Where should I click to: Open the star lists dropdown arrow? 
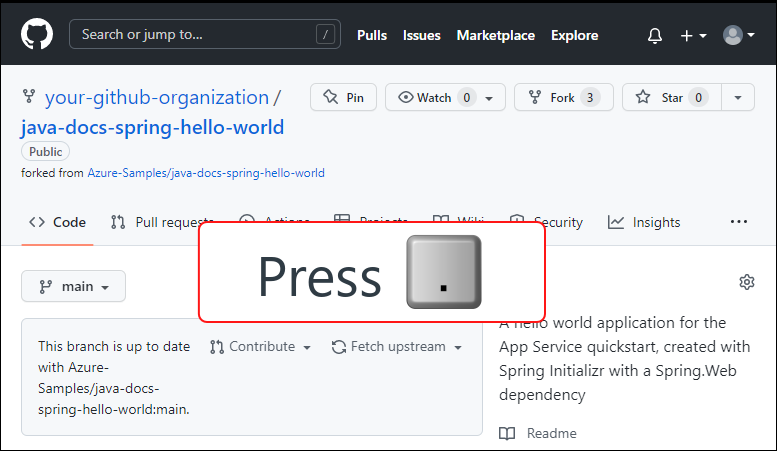pyautogui.click(x=738, y=97)
